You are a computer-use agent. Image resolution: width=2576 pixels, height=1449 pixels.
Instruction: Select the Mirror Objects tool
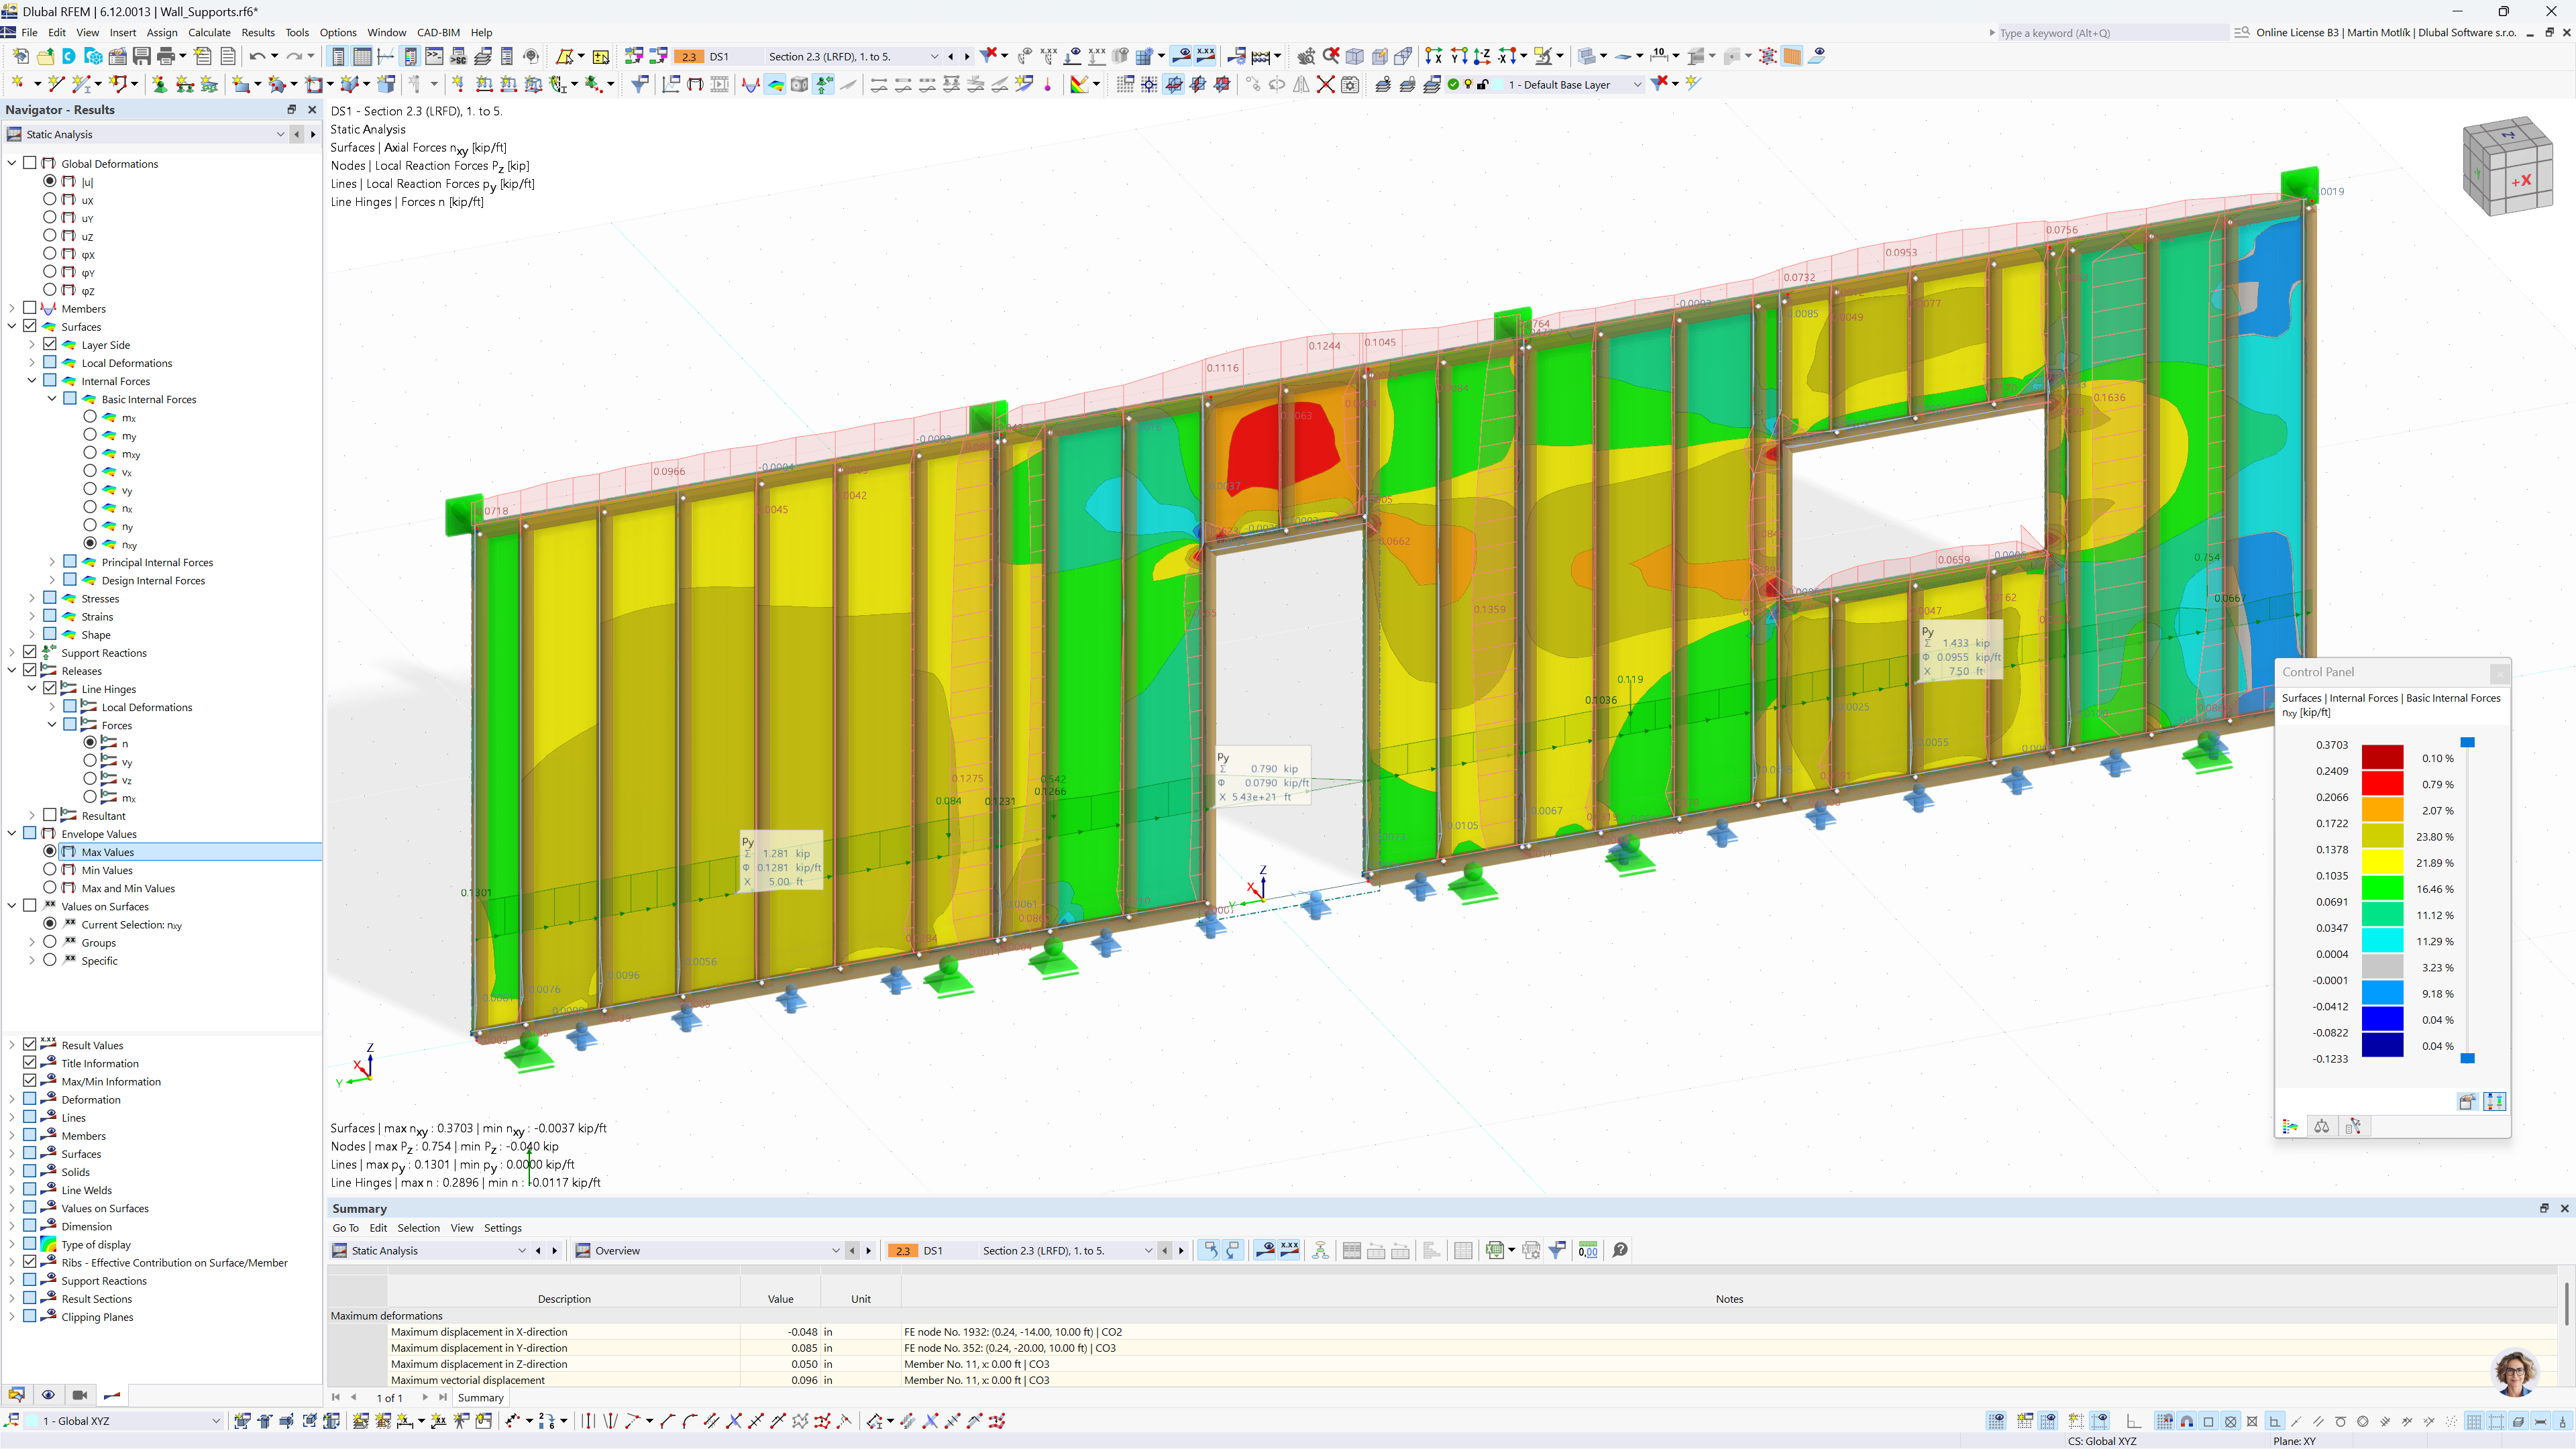point(1302,85)
